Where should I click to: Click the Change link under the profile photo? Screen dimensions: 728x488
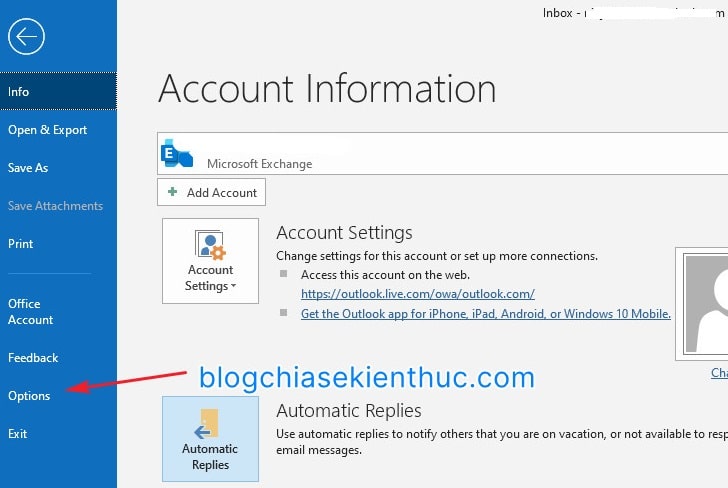[719, 372]
